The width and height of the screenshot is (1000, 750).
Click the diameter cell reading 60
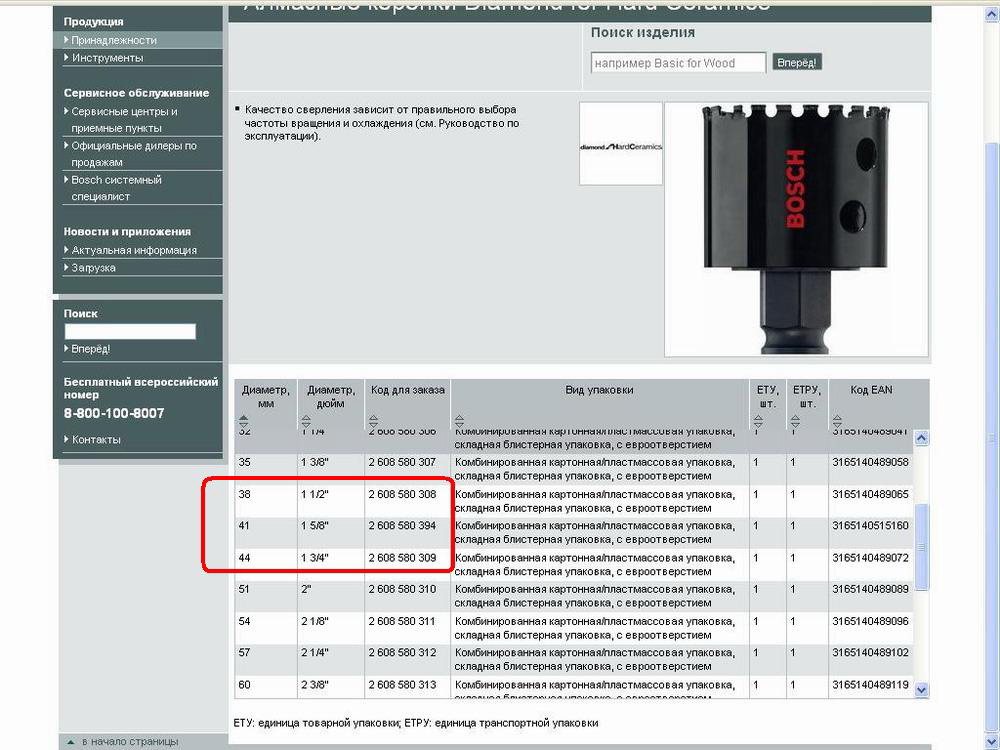click(x=244, y=684)
